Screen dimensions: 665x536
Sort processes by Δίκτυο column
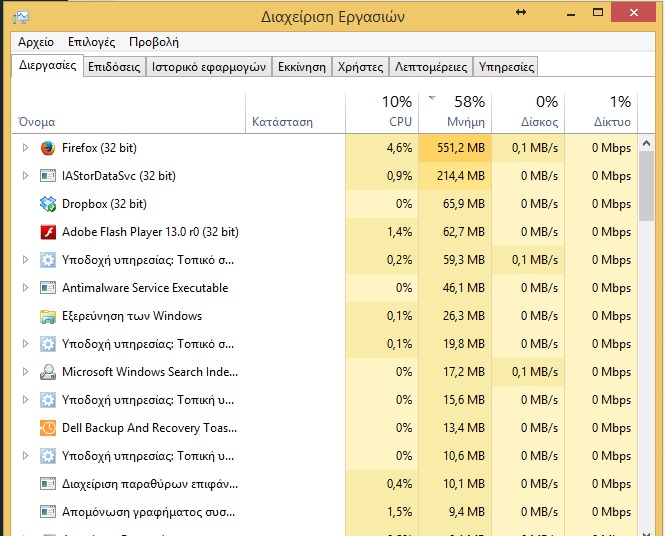coord(601,113)
